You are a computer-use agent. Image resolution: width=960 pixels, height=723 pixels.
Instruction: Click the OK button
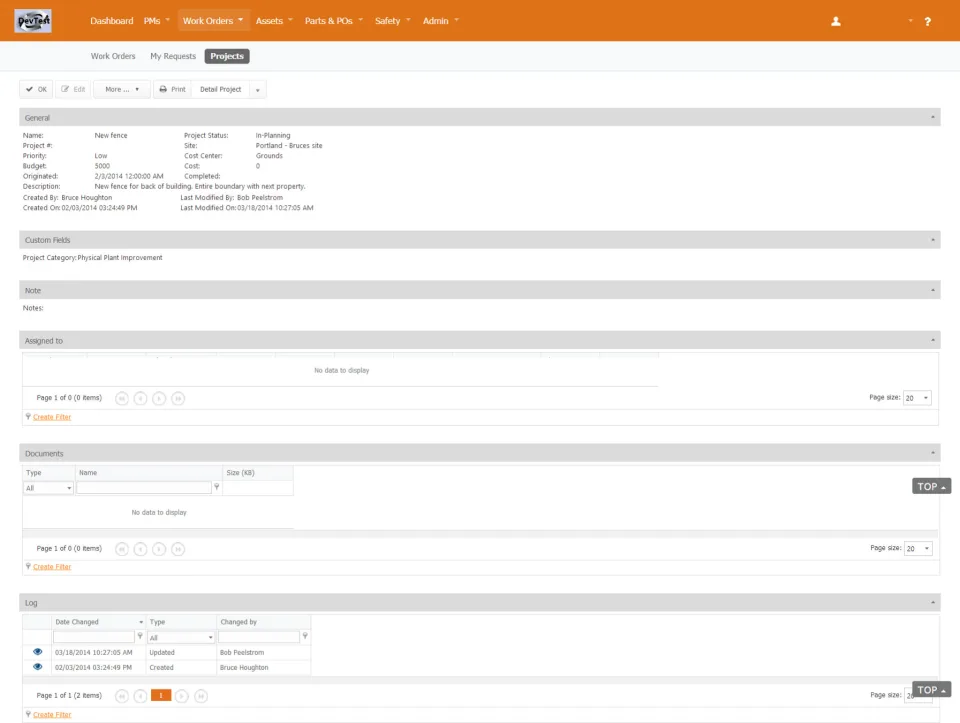(36, 89)
